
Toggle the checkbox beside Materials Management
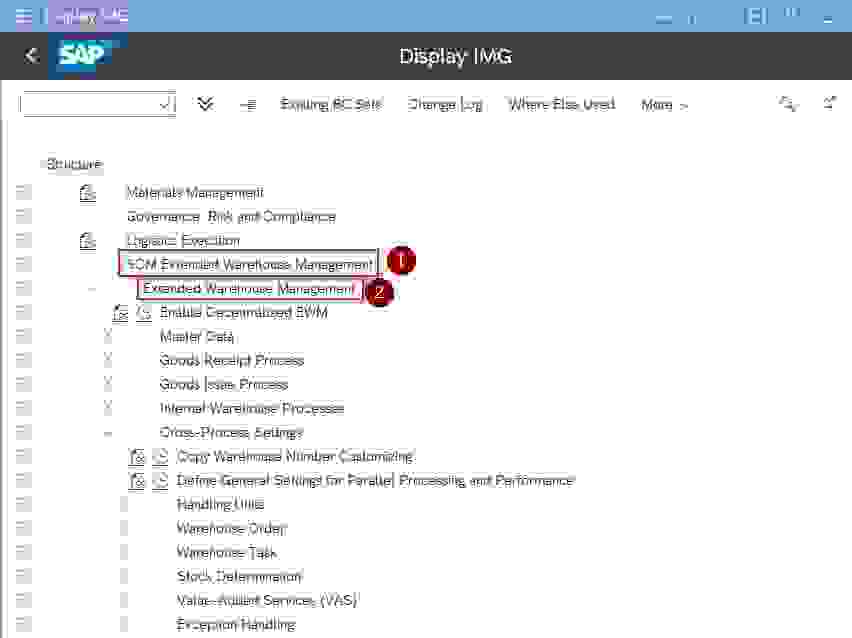pyautogui.click(x=22, y=192)
